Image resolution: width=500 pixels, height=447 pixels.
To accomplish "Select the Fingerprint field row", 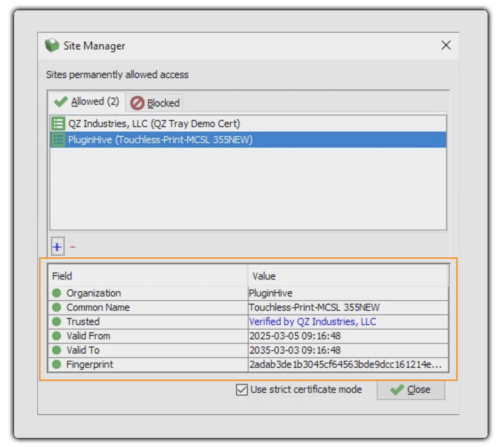I will pos(248,365).
